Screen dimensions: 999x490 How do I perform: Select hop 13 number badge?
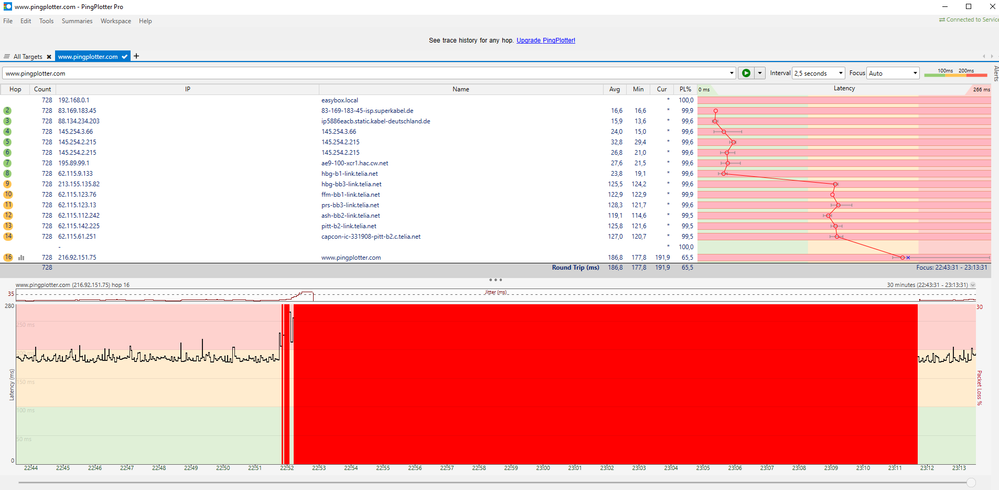pos(8,226)
